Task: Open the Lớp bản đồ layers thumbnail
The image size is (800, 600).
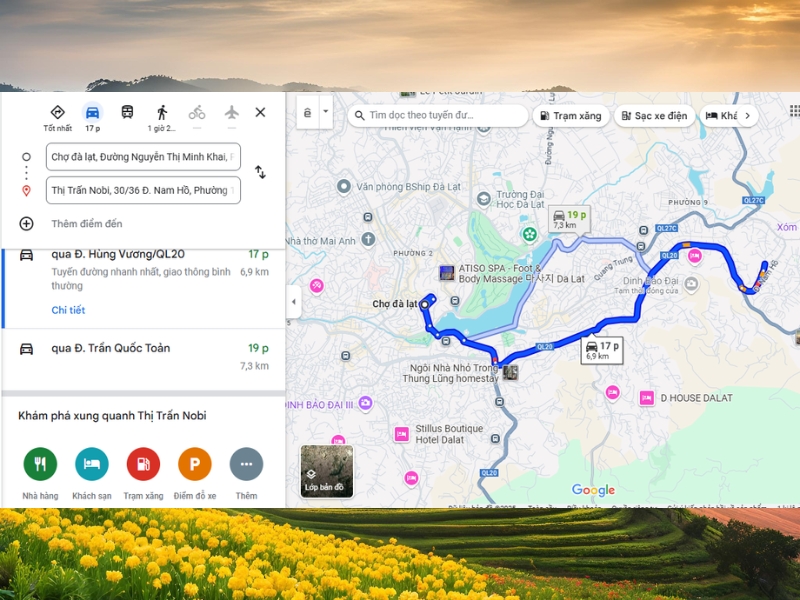Action: tap(327, 470)
